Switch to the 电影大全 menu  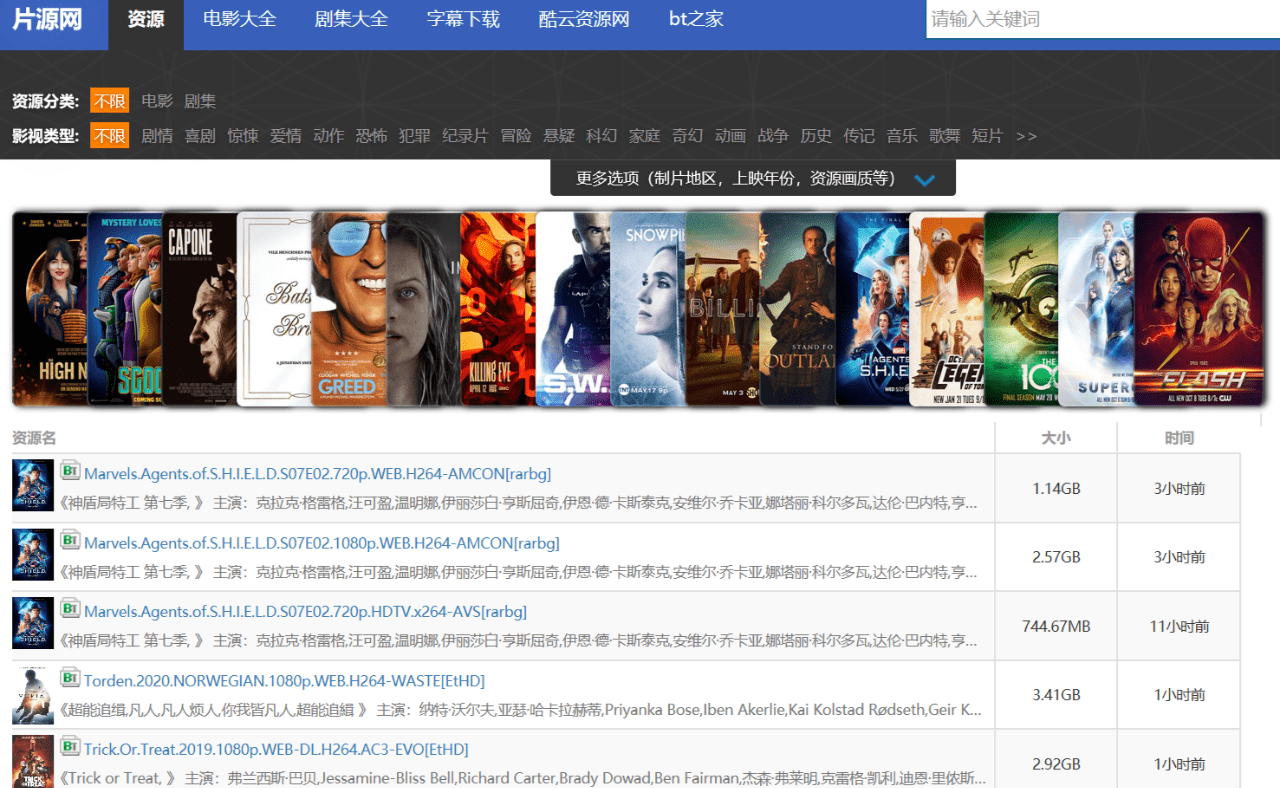(239, 18)
